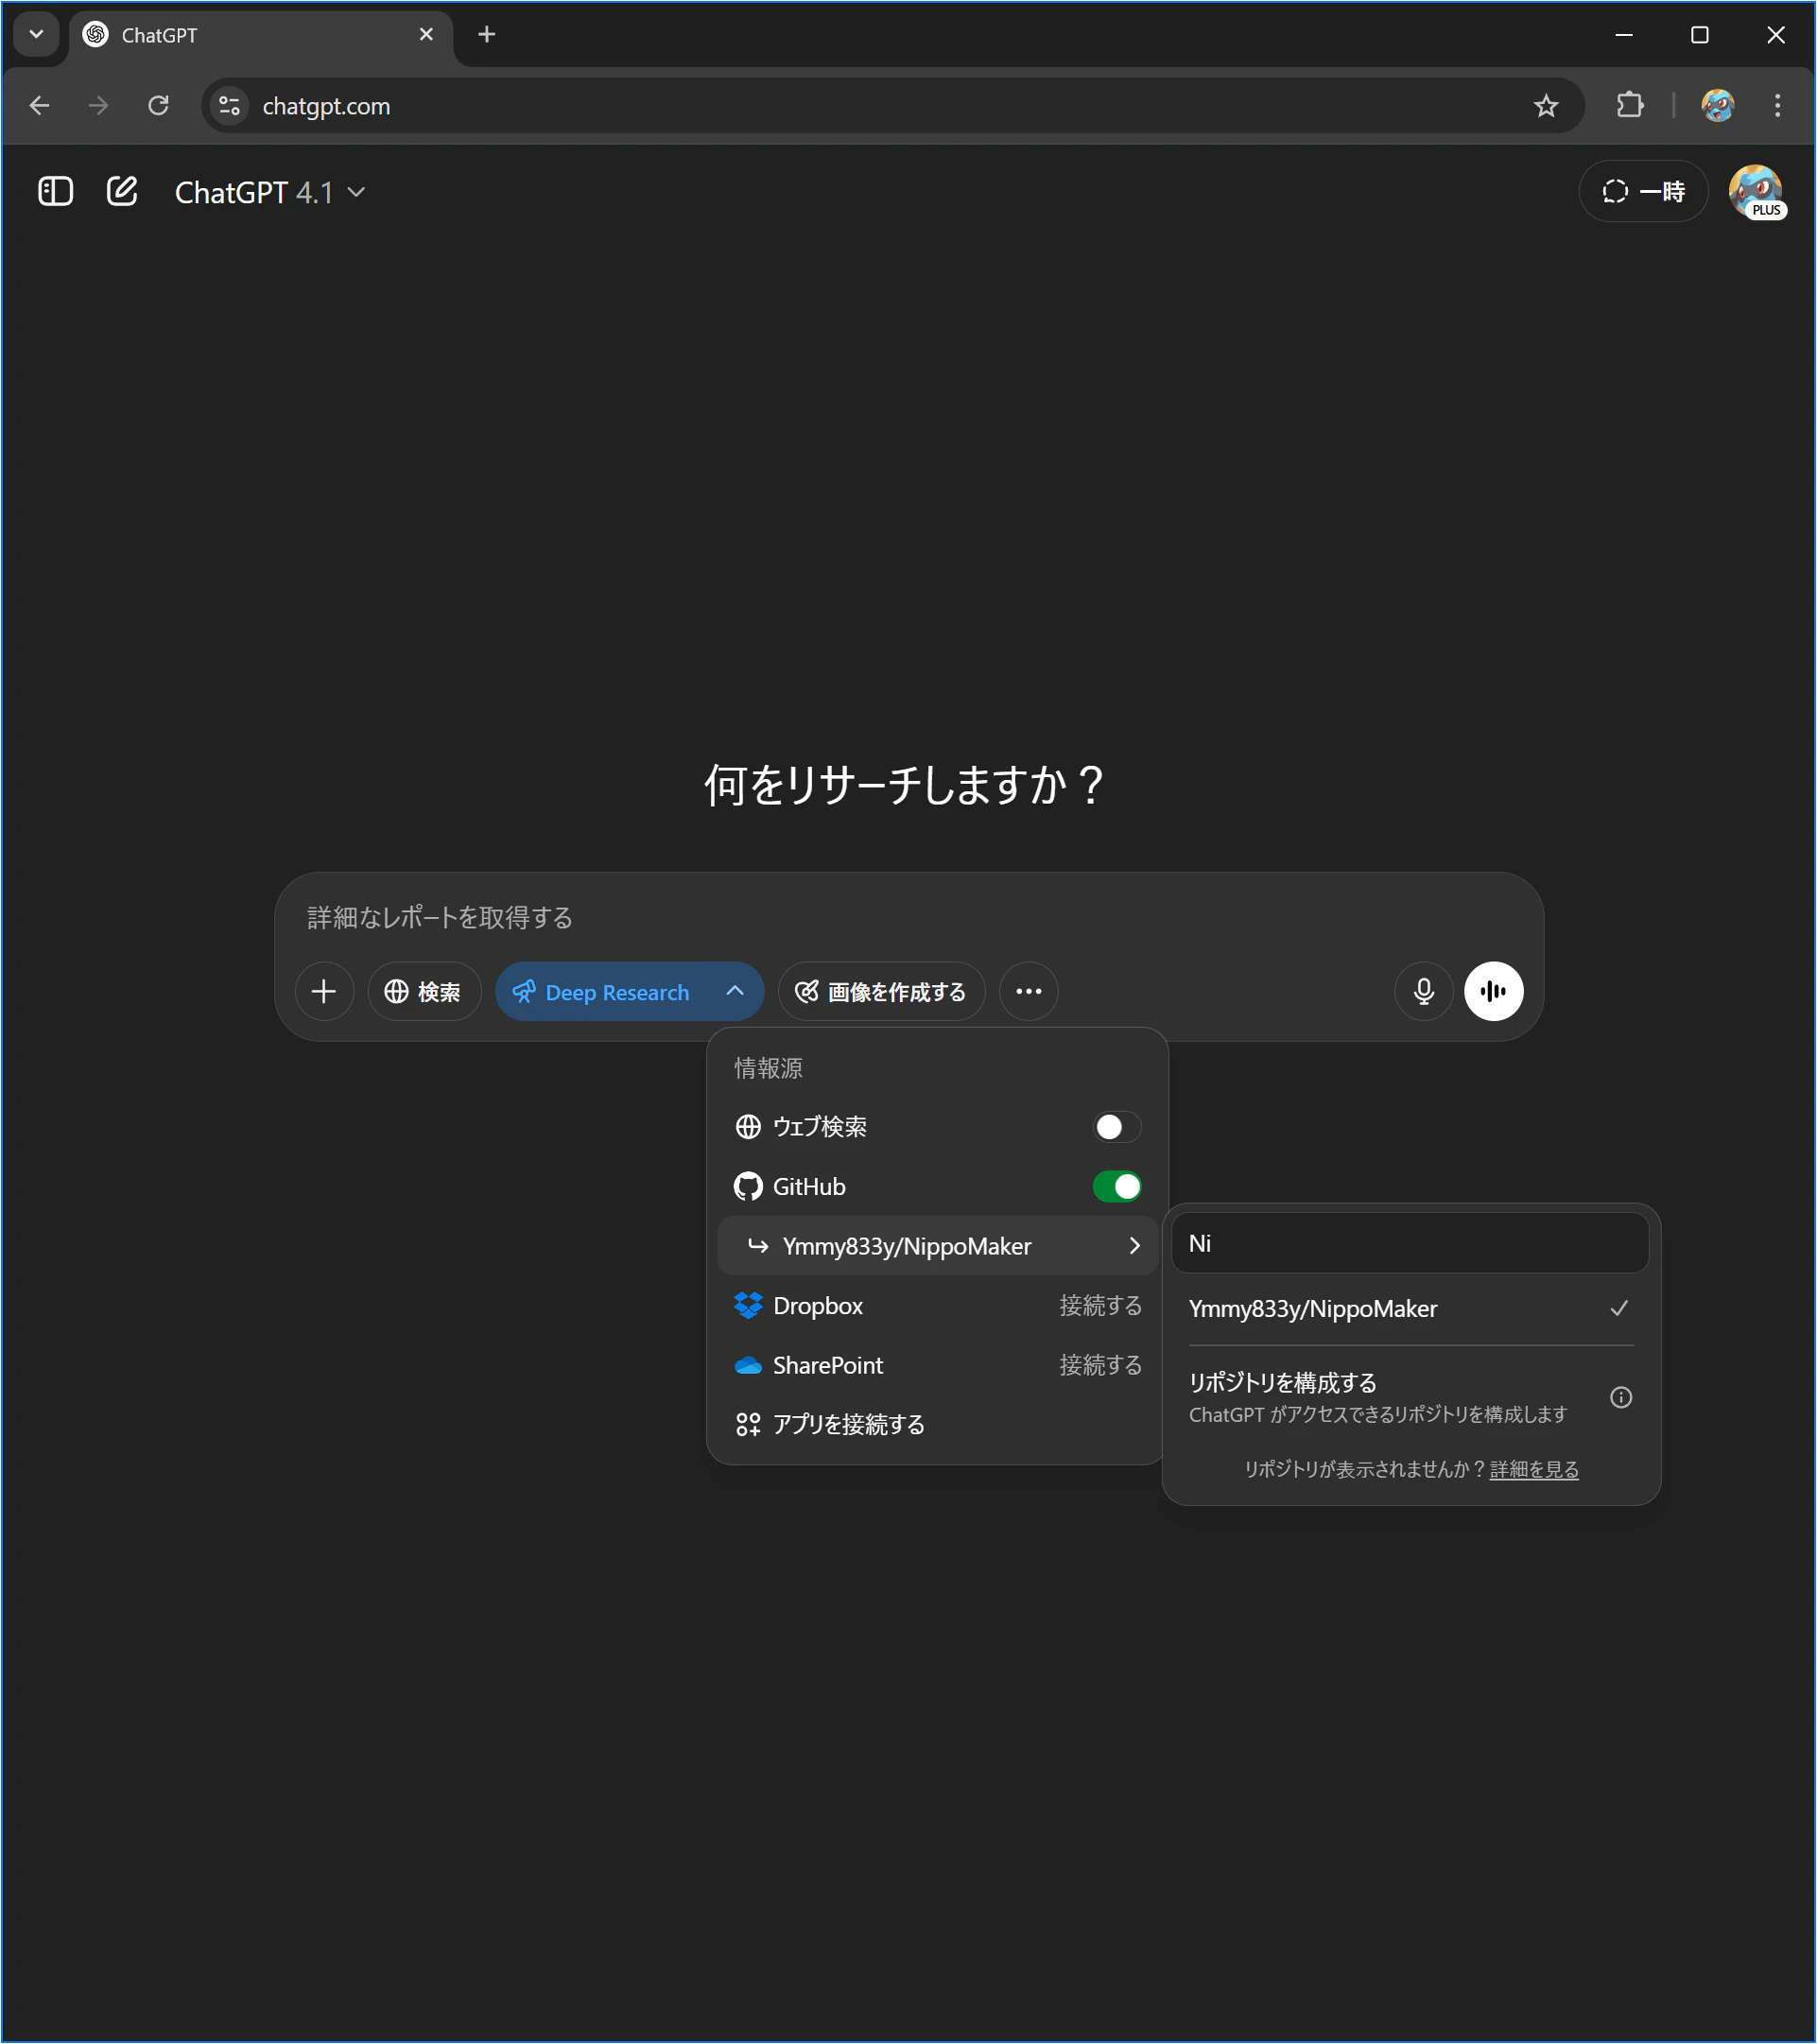Open the tab search dropdown arrow
This screenshot has height=2044, width=1817.
pos(36,34)
